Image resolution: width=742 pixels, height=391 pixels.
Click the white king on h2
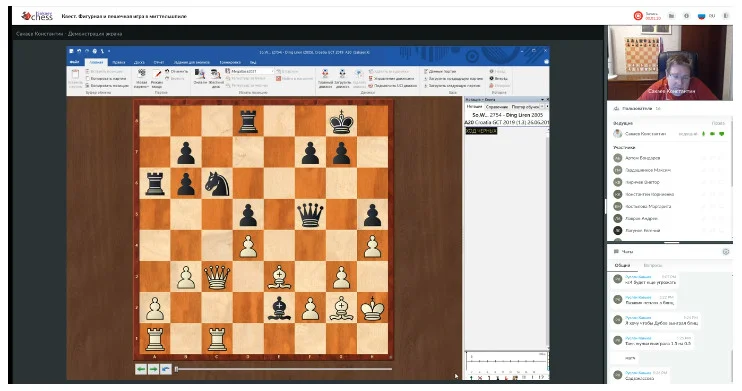pyautogui.click(x=372, y=308)
